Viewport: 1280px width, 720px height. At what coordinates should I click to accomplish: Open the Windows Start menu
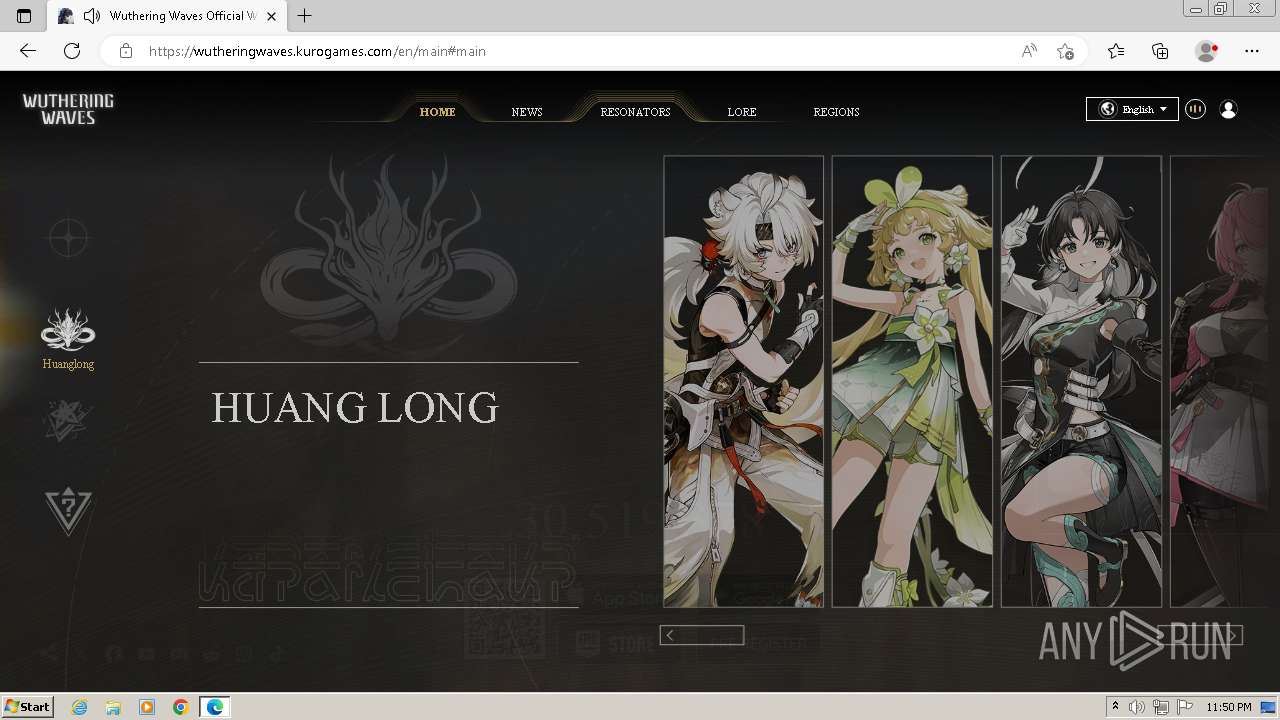click(x=28, y=706)
